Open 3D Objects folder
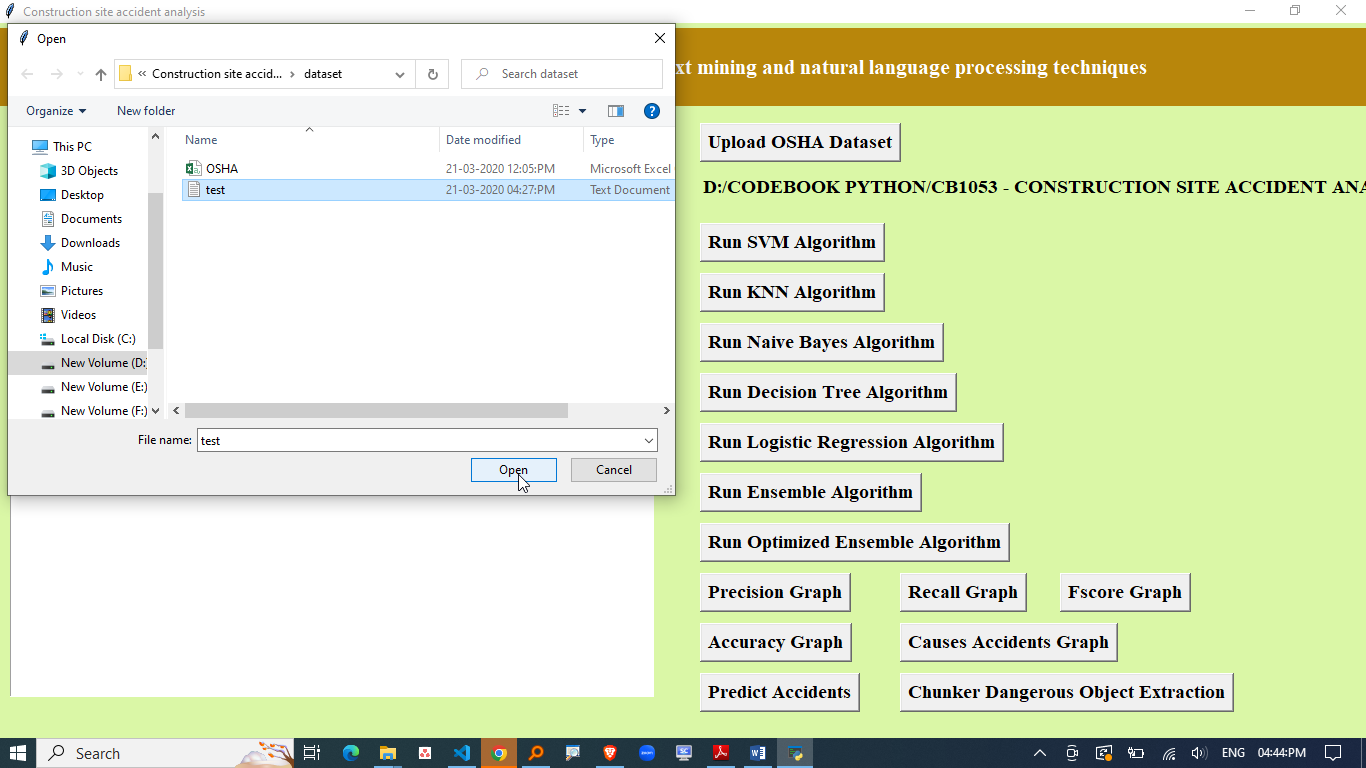The width and height of the screenshot is (1366, 768). tap(89, 171)
